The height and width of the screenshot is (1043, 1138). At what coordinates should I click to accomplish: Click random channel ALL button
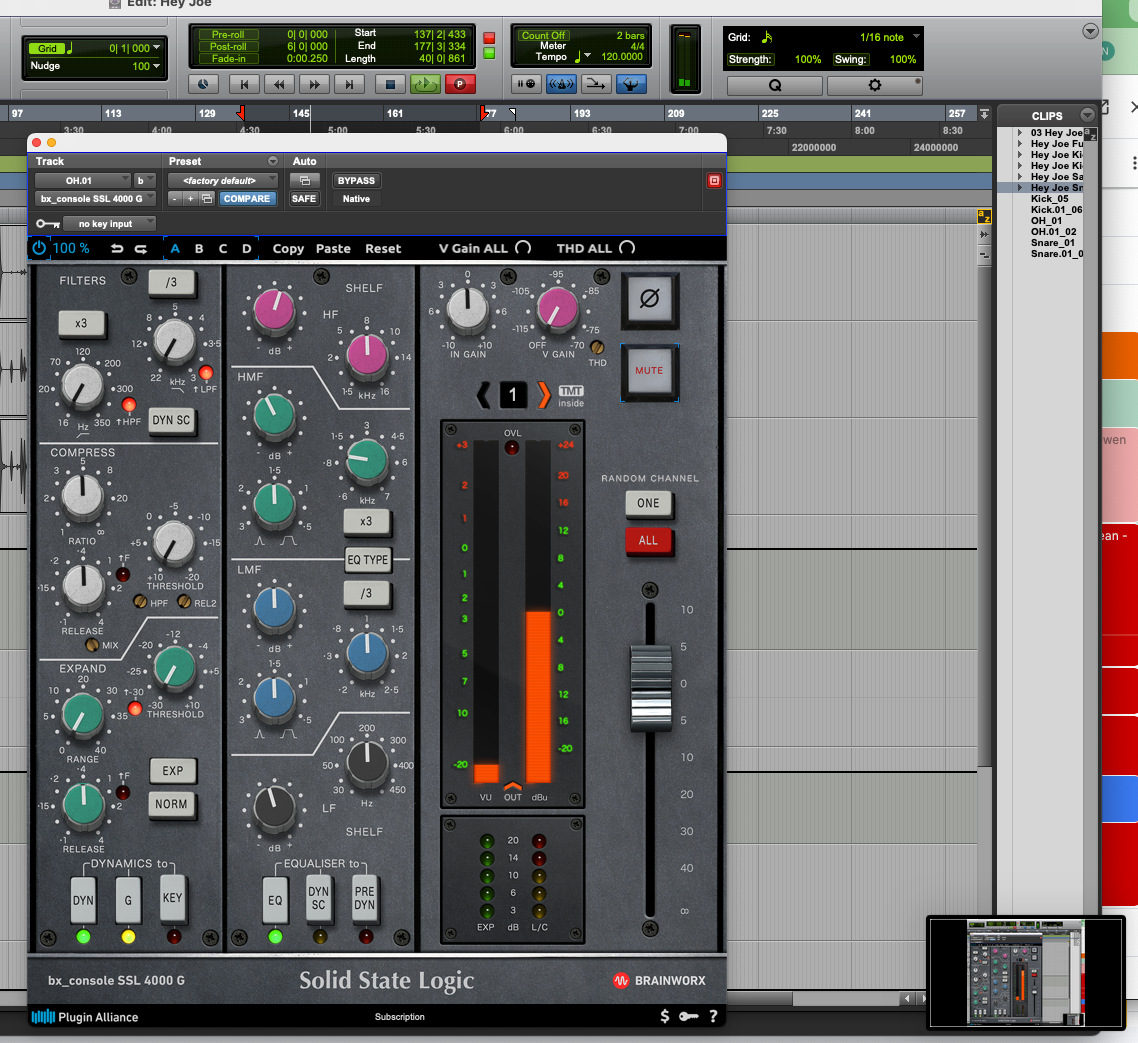(649, 541)
